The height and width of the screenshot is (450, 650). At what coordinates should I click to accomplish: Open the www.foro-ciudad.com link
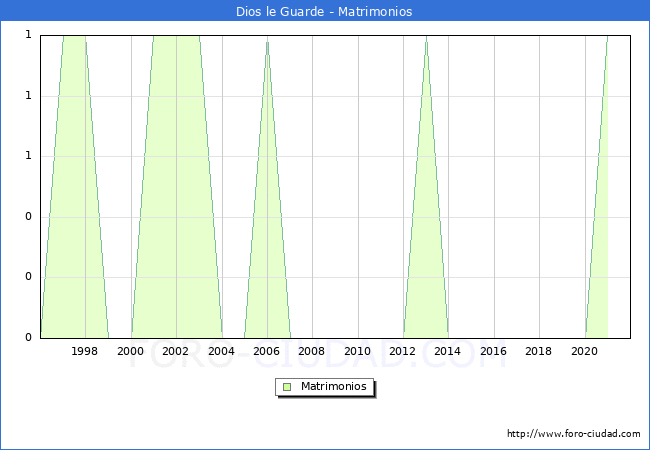[573, 434]
